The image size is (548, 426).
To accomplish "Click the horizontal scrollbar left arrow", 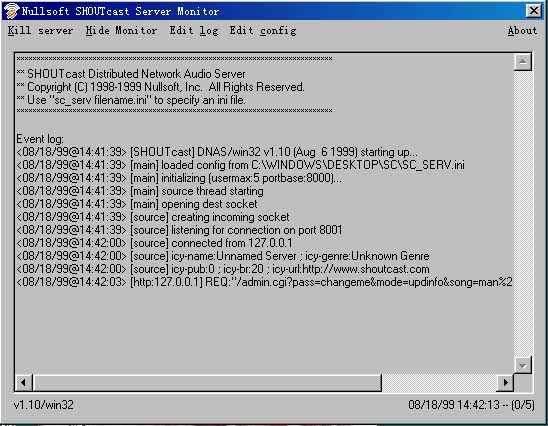I will click(23, 382).
